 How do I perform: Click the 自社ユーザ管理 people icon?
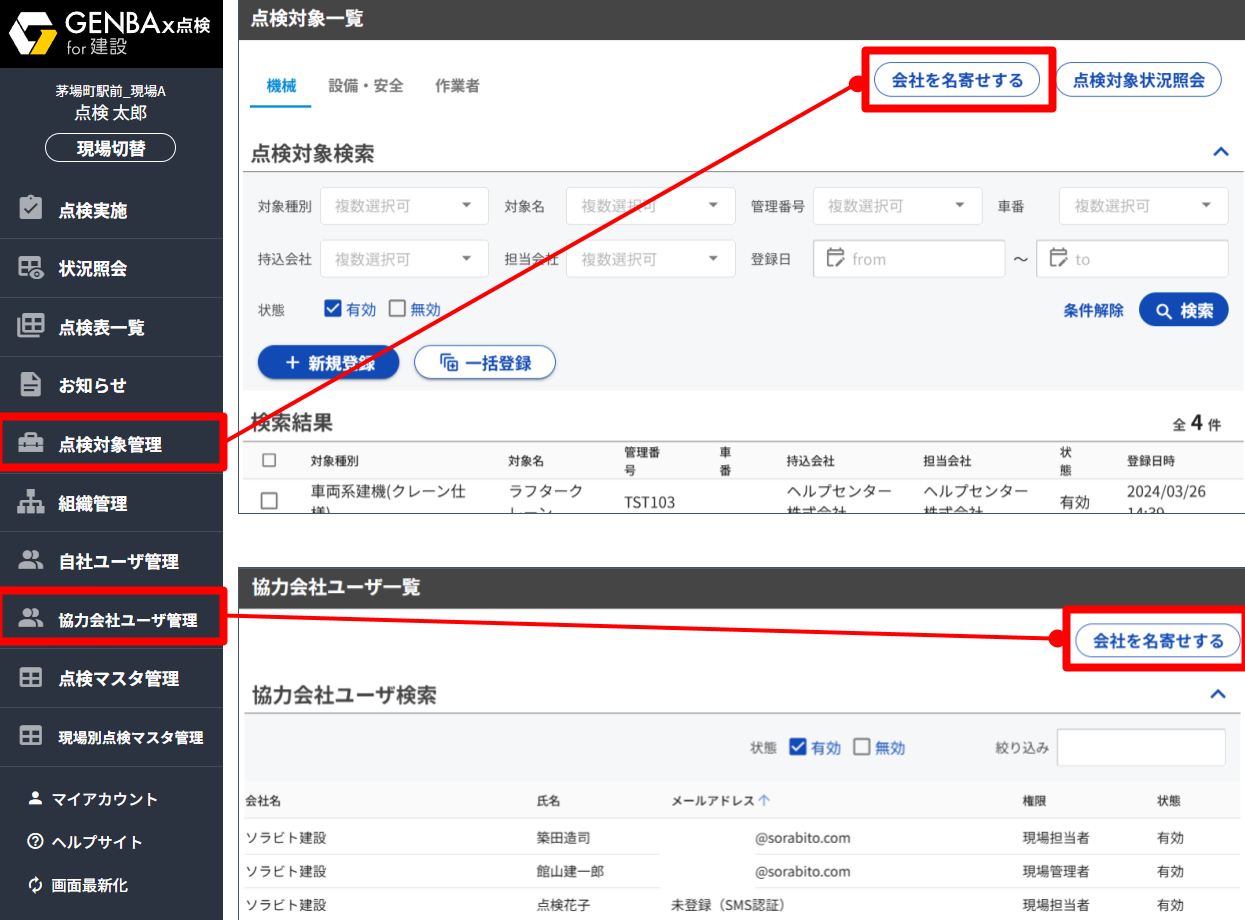(x=31, y=561)
